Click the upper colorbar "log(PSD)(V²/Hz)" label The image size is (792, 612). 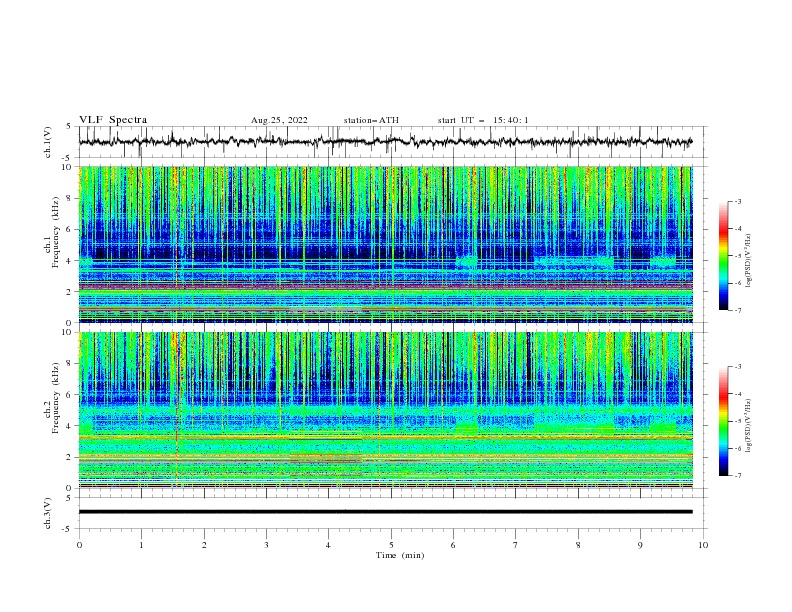pyautogui.click(x=749, y=261)
